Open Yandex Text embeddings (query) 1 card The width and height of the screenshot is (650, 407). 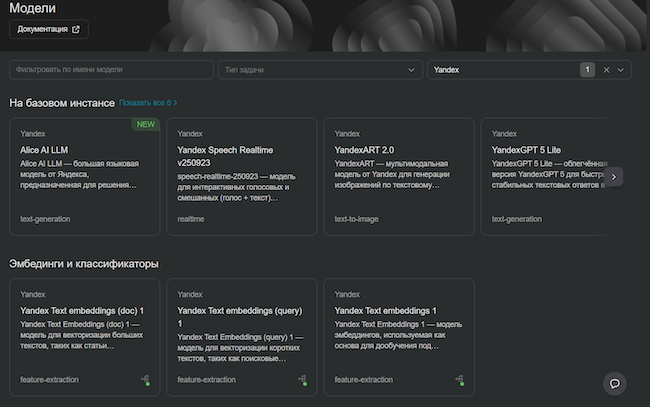coord(242,337)
